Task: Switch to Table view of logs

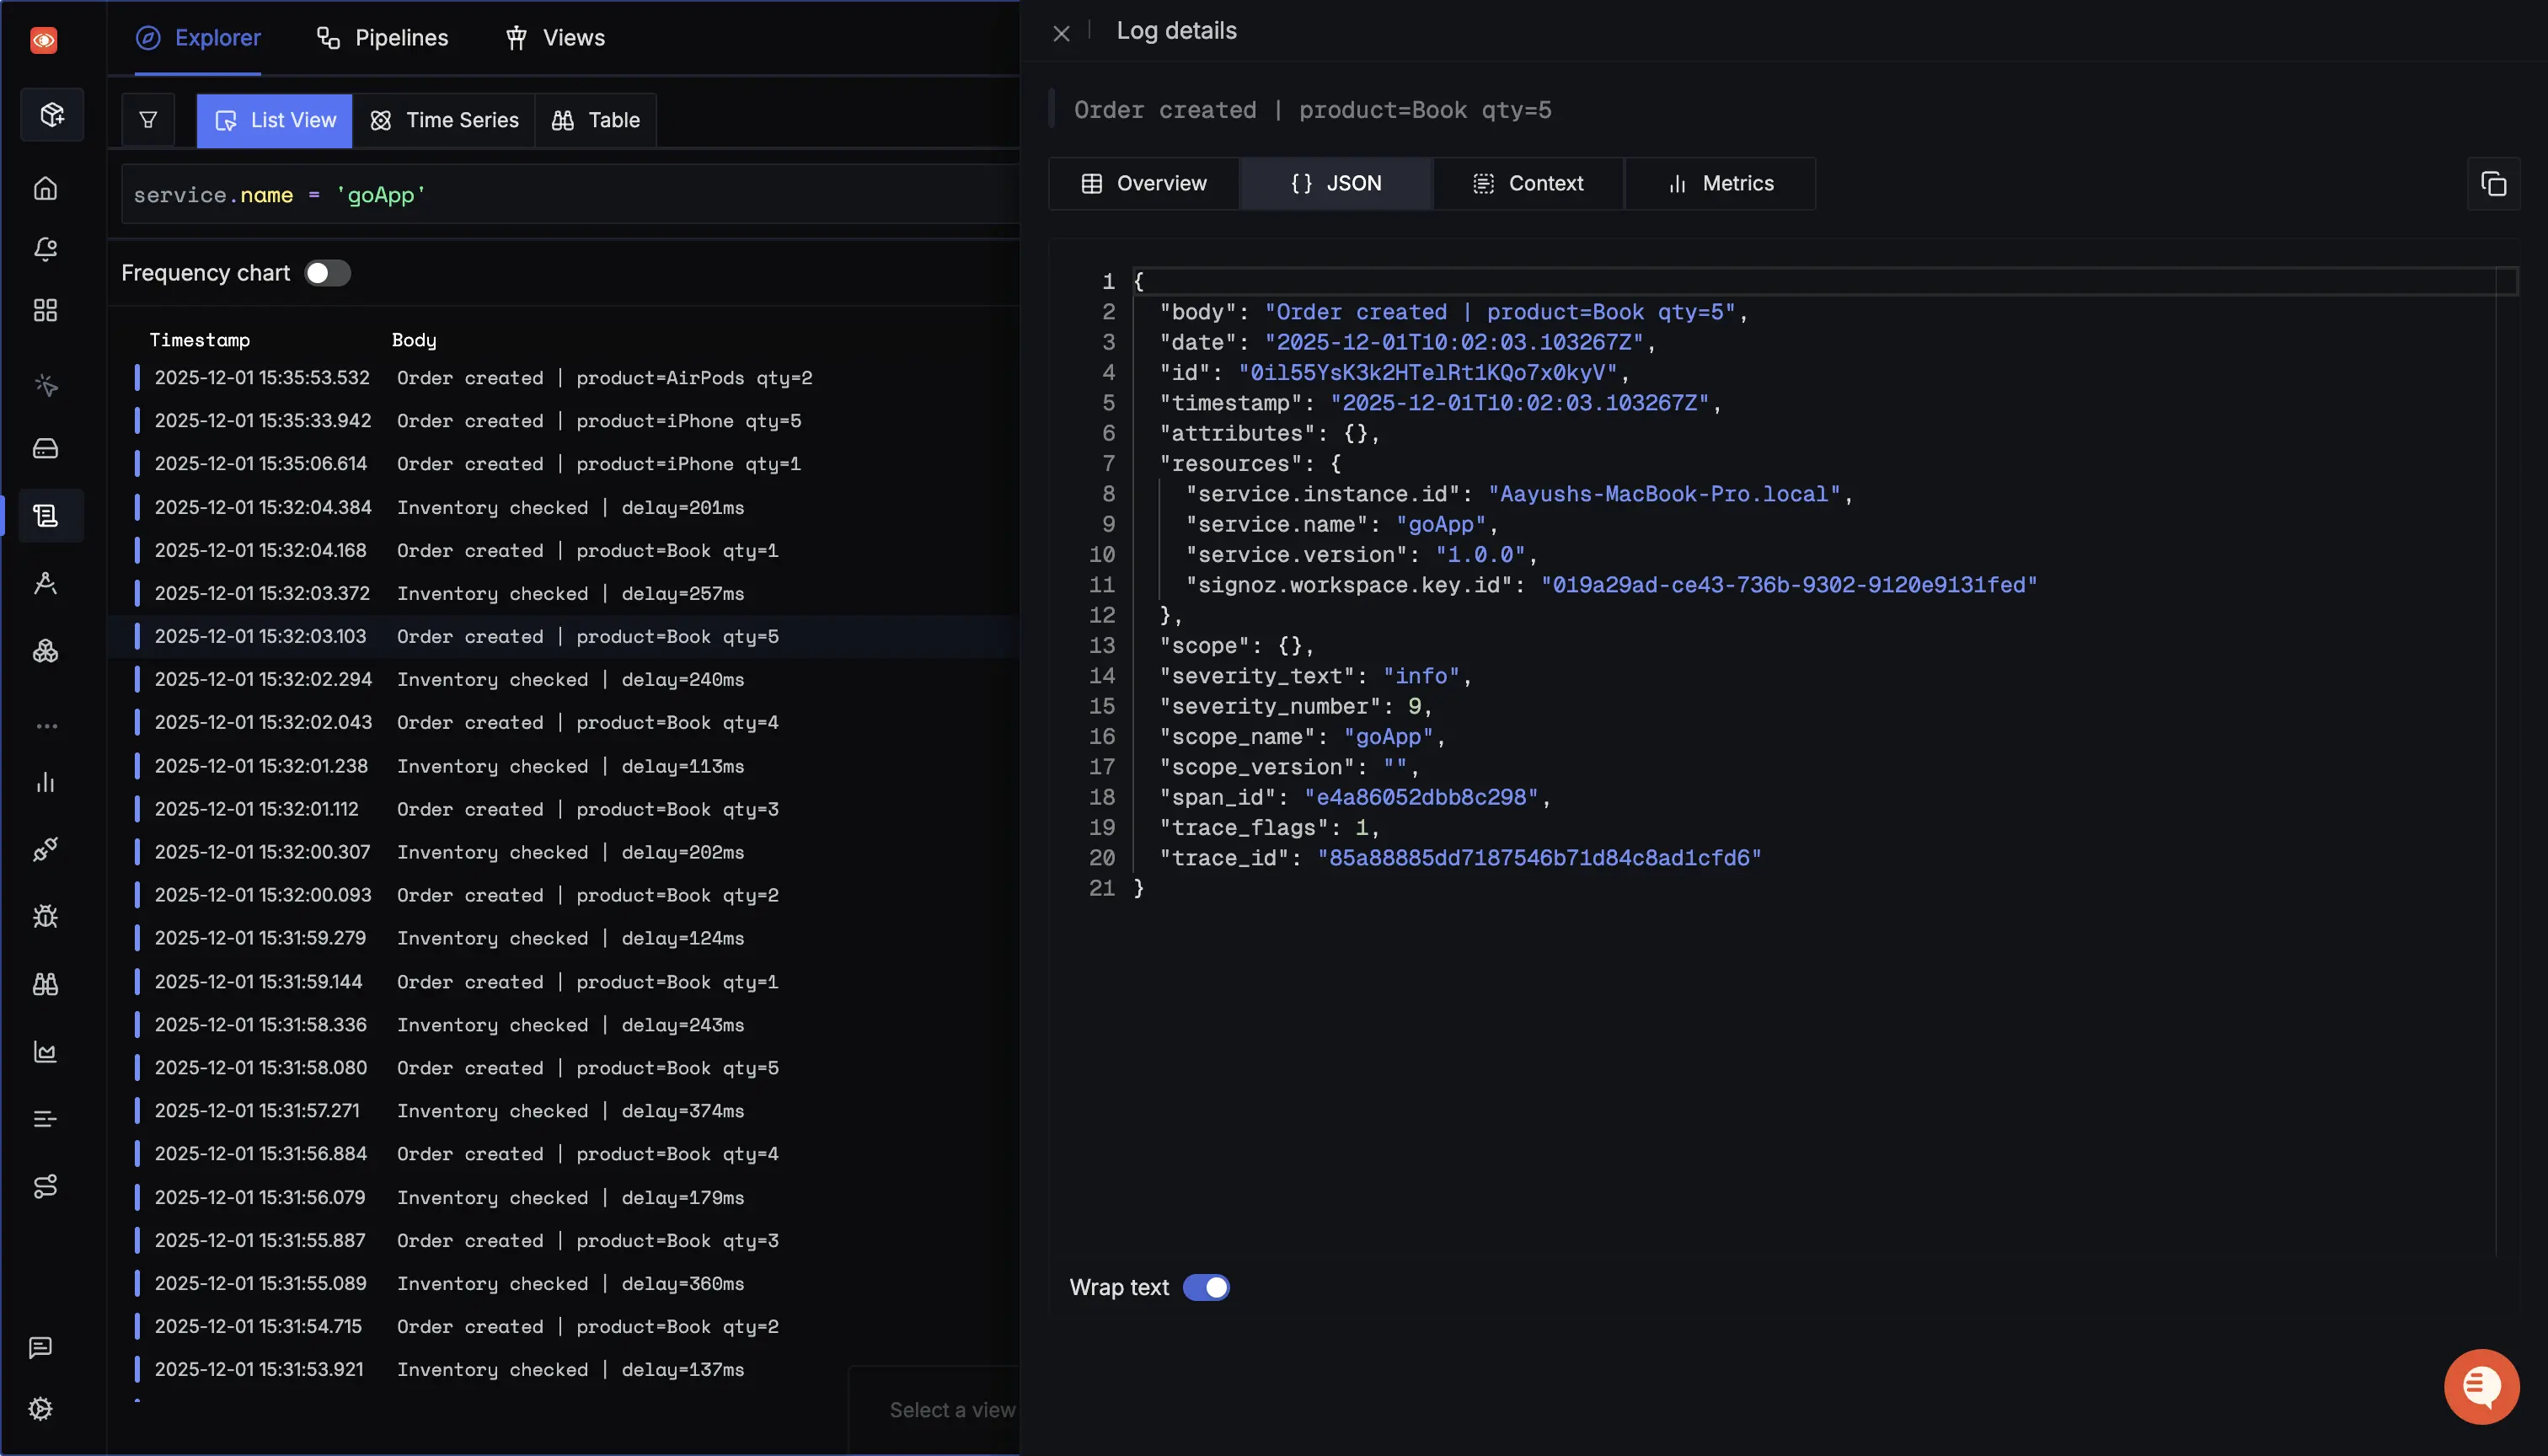Action: (x=595, y=120)
